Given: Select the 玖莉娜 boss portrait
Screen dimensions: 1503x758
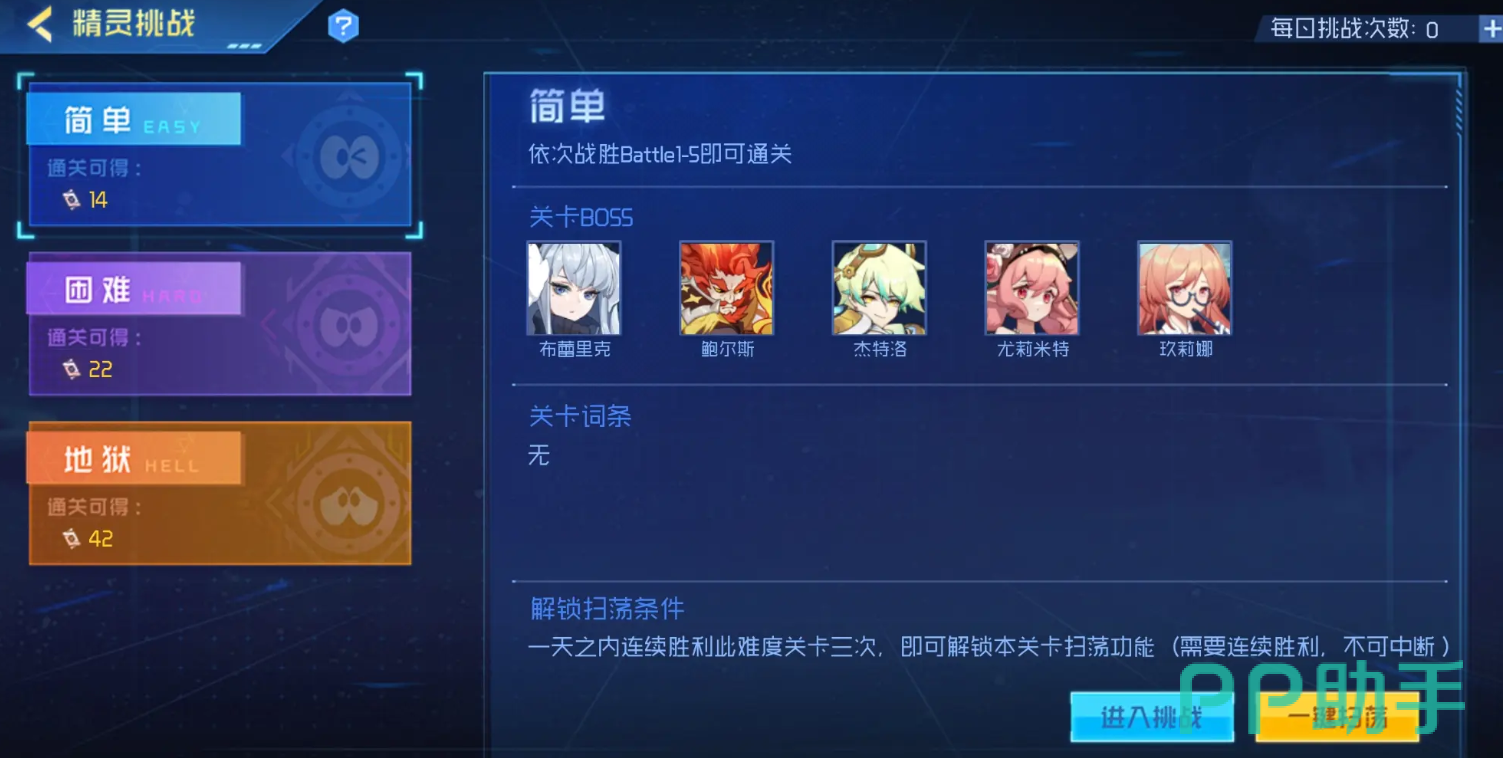Looking at the screenshot, I should 1185,288.
